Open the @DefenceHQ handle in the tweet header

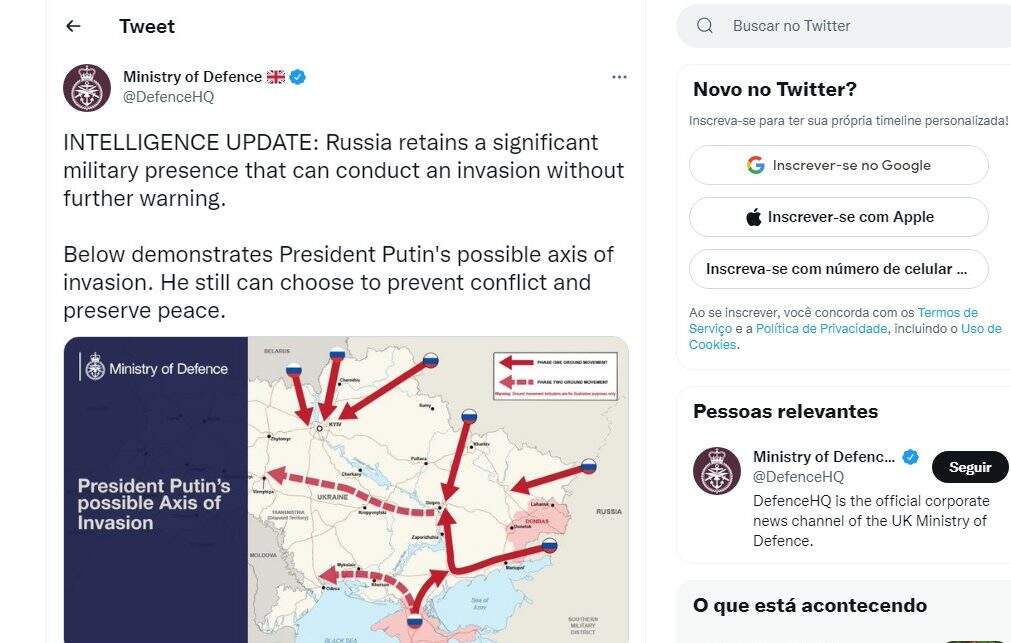(x=168, y=97)
